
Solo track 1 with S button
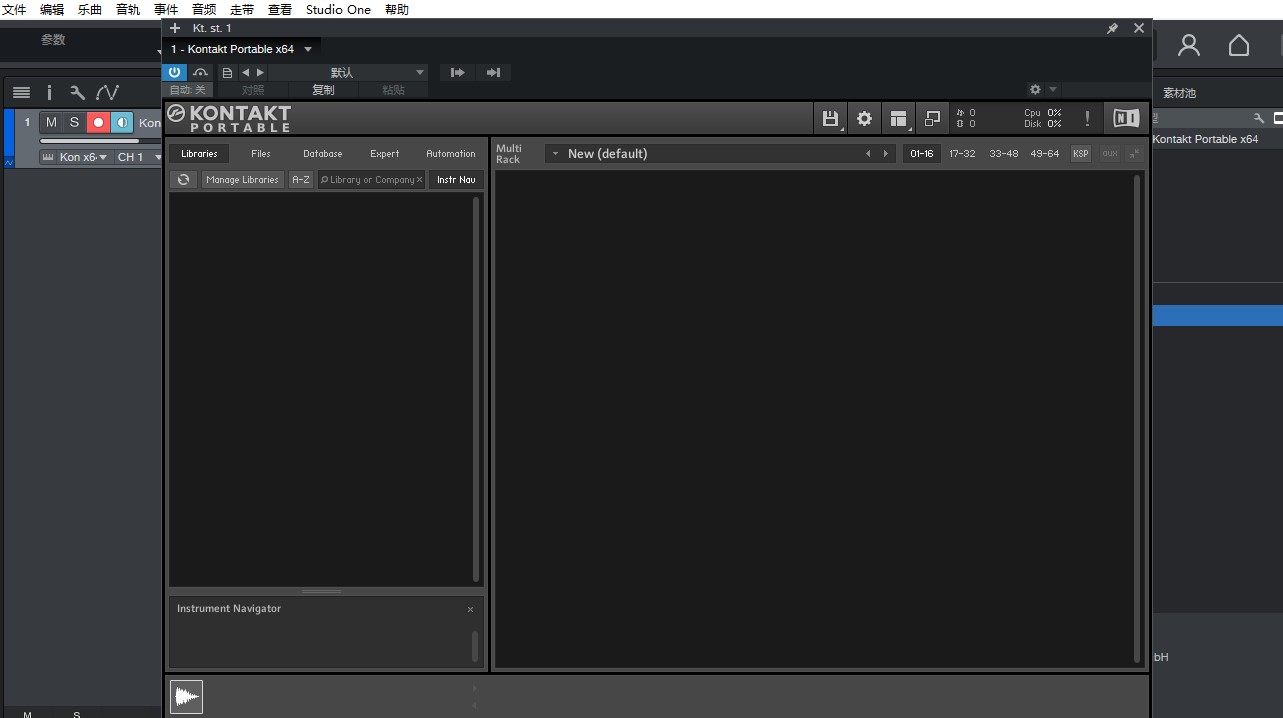(x=74, y=122)
